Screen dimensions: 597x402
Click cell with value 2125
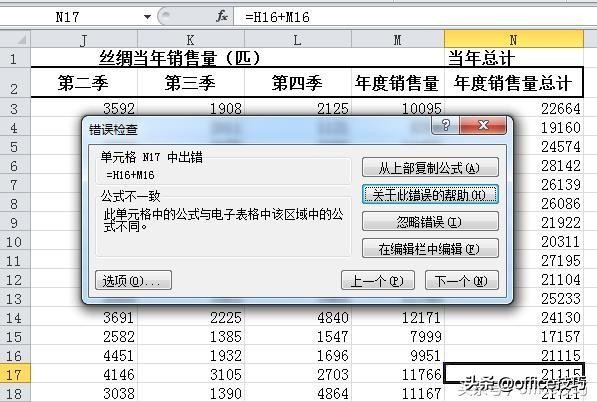(298, 108)
